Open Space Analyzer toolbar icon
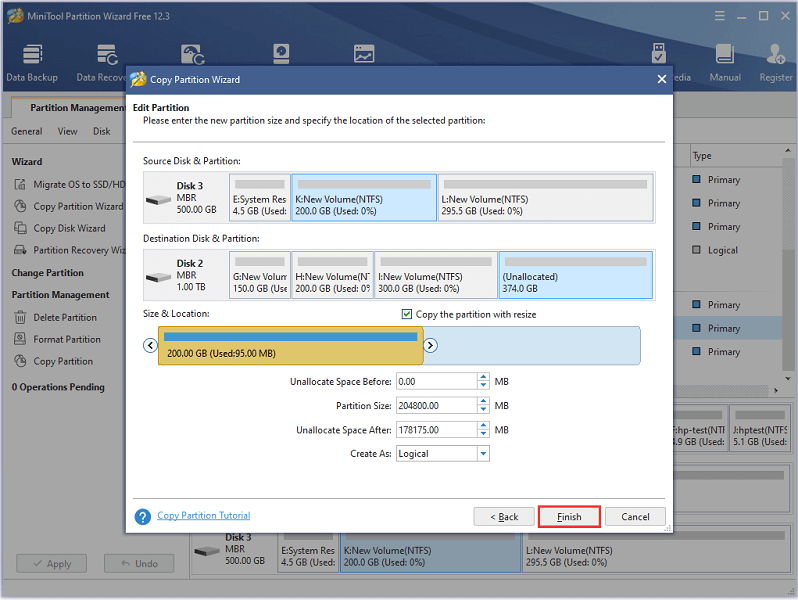The height and width of the screenshot is (600, 798). (364, 54)
